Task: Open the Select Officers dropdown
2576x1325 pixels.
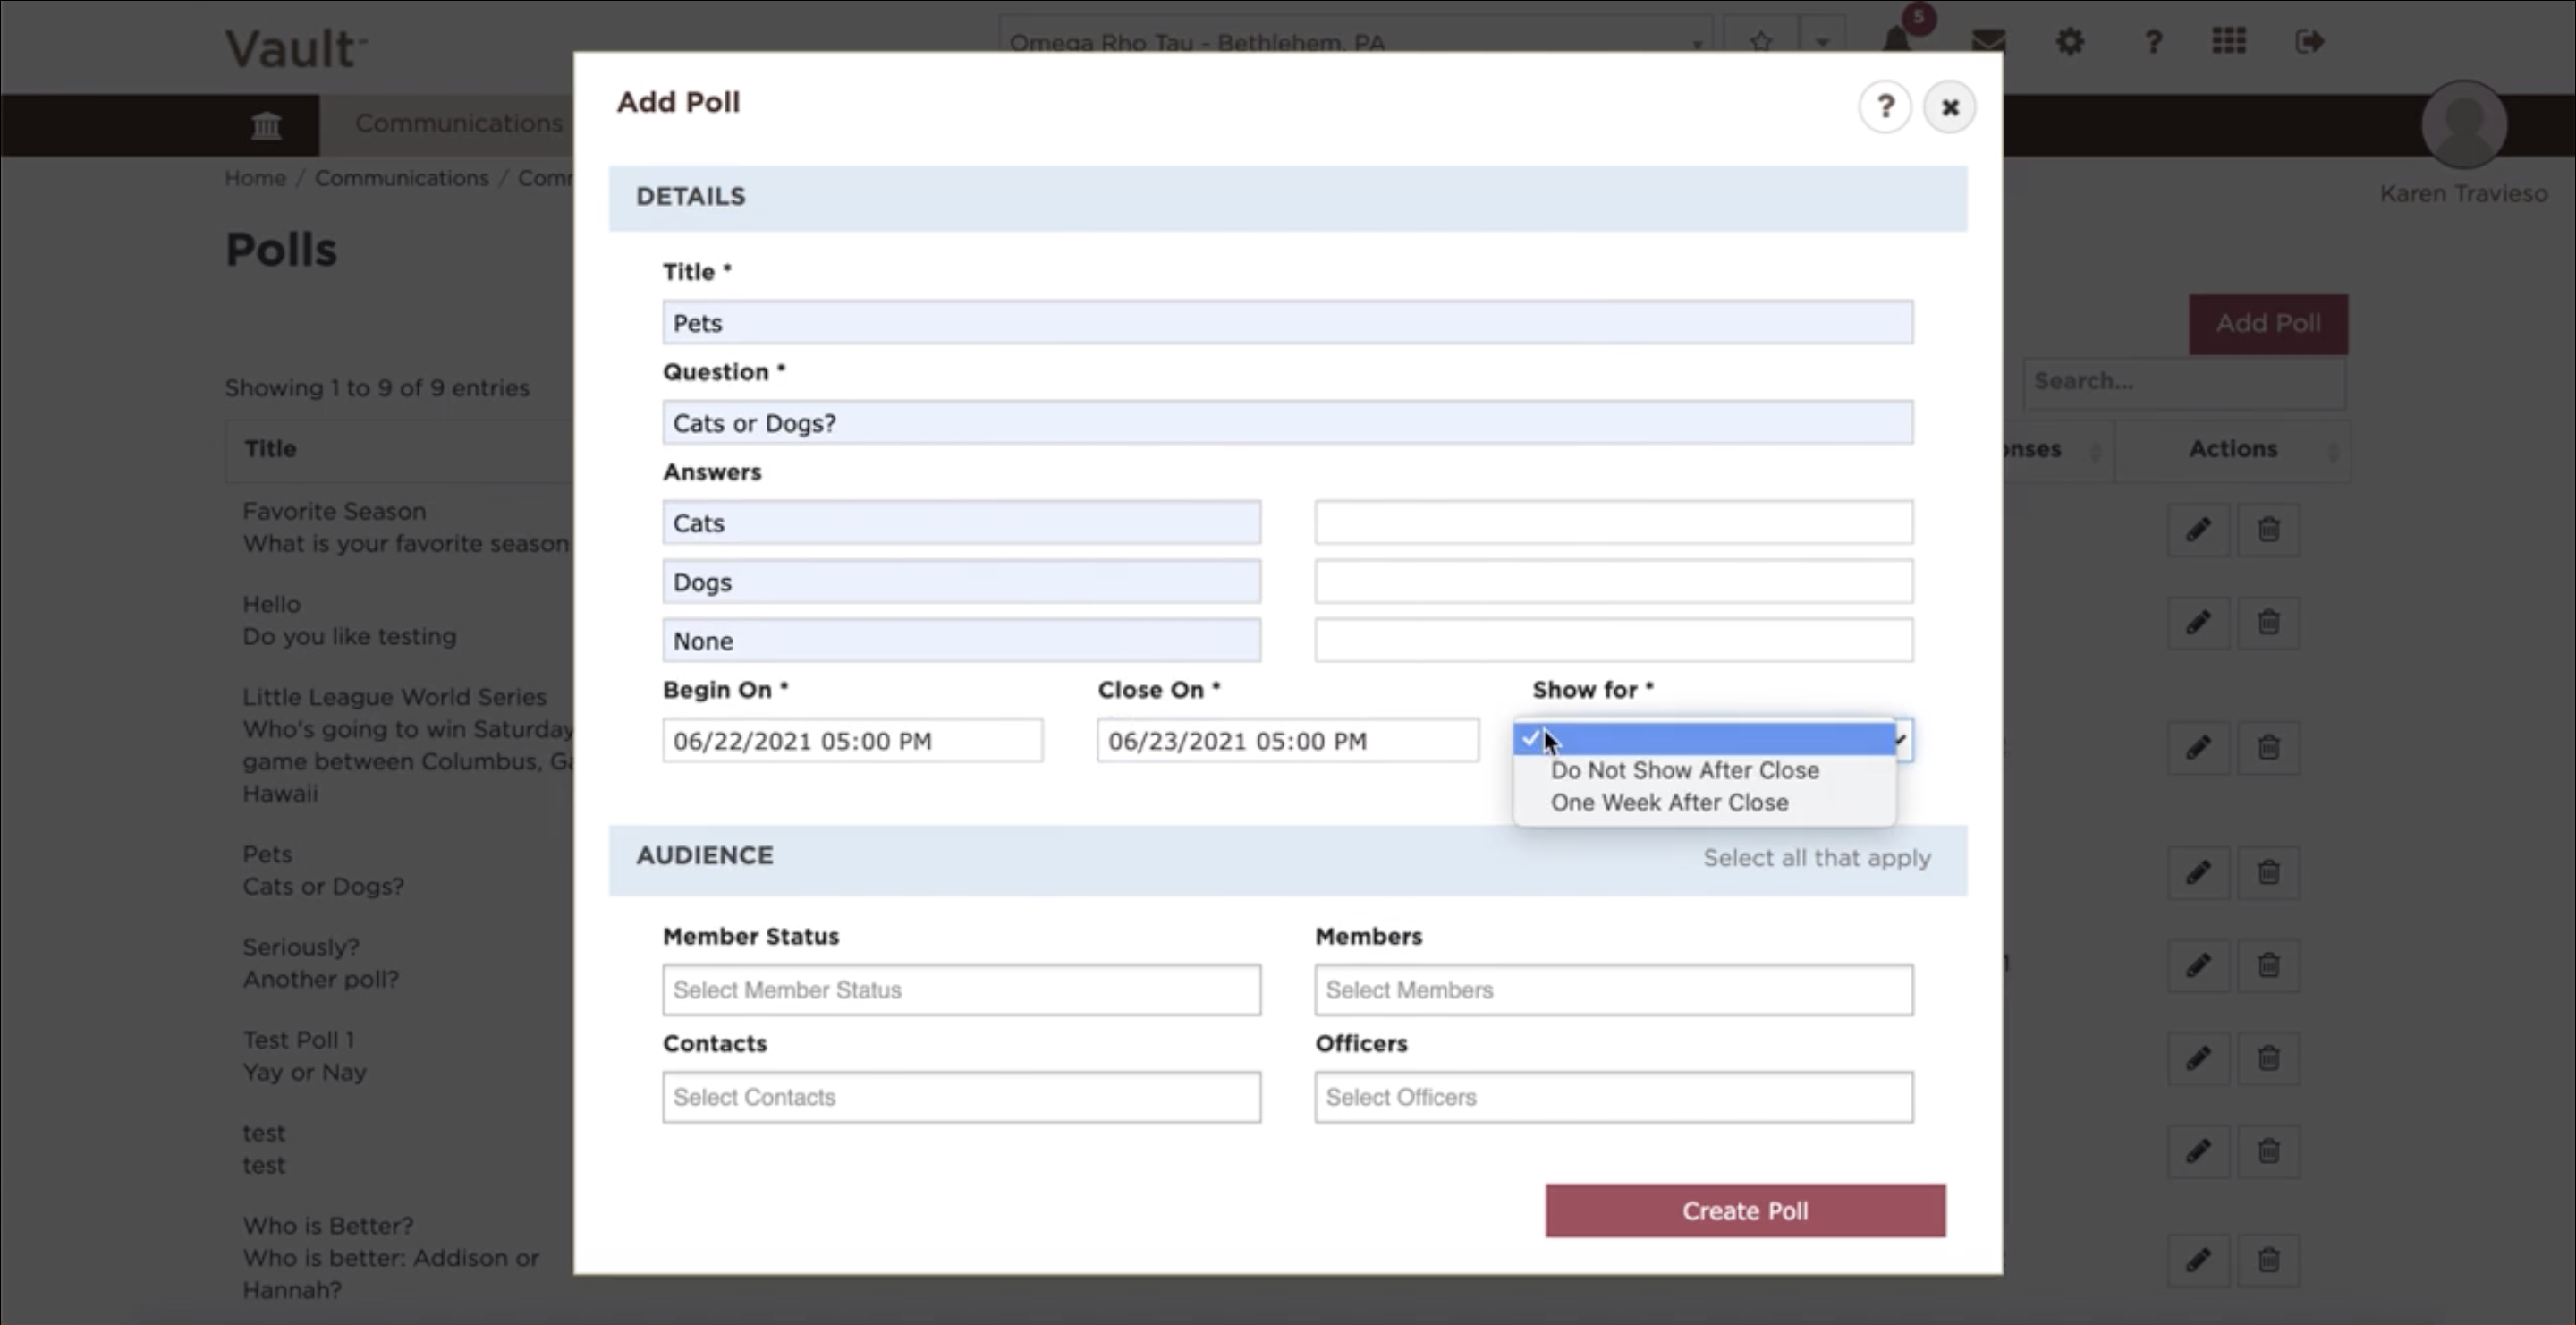Action: 1614,1097
